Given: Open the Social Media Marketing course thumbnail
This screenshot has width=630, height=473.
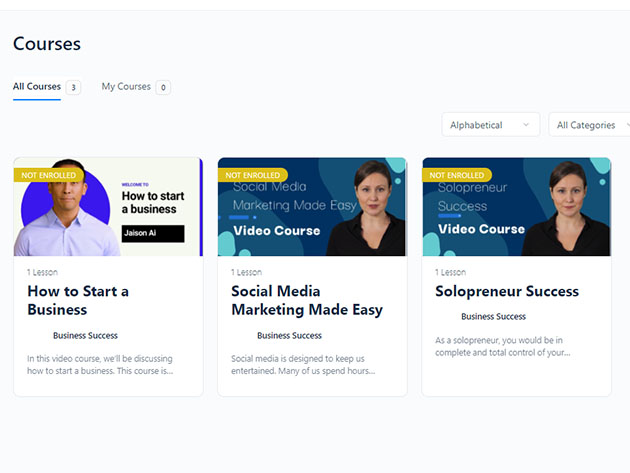Looking at the screenshot, I should [312, 207].
